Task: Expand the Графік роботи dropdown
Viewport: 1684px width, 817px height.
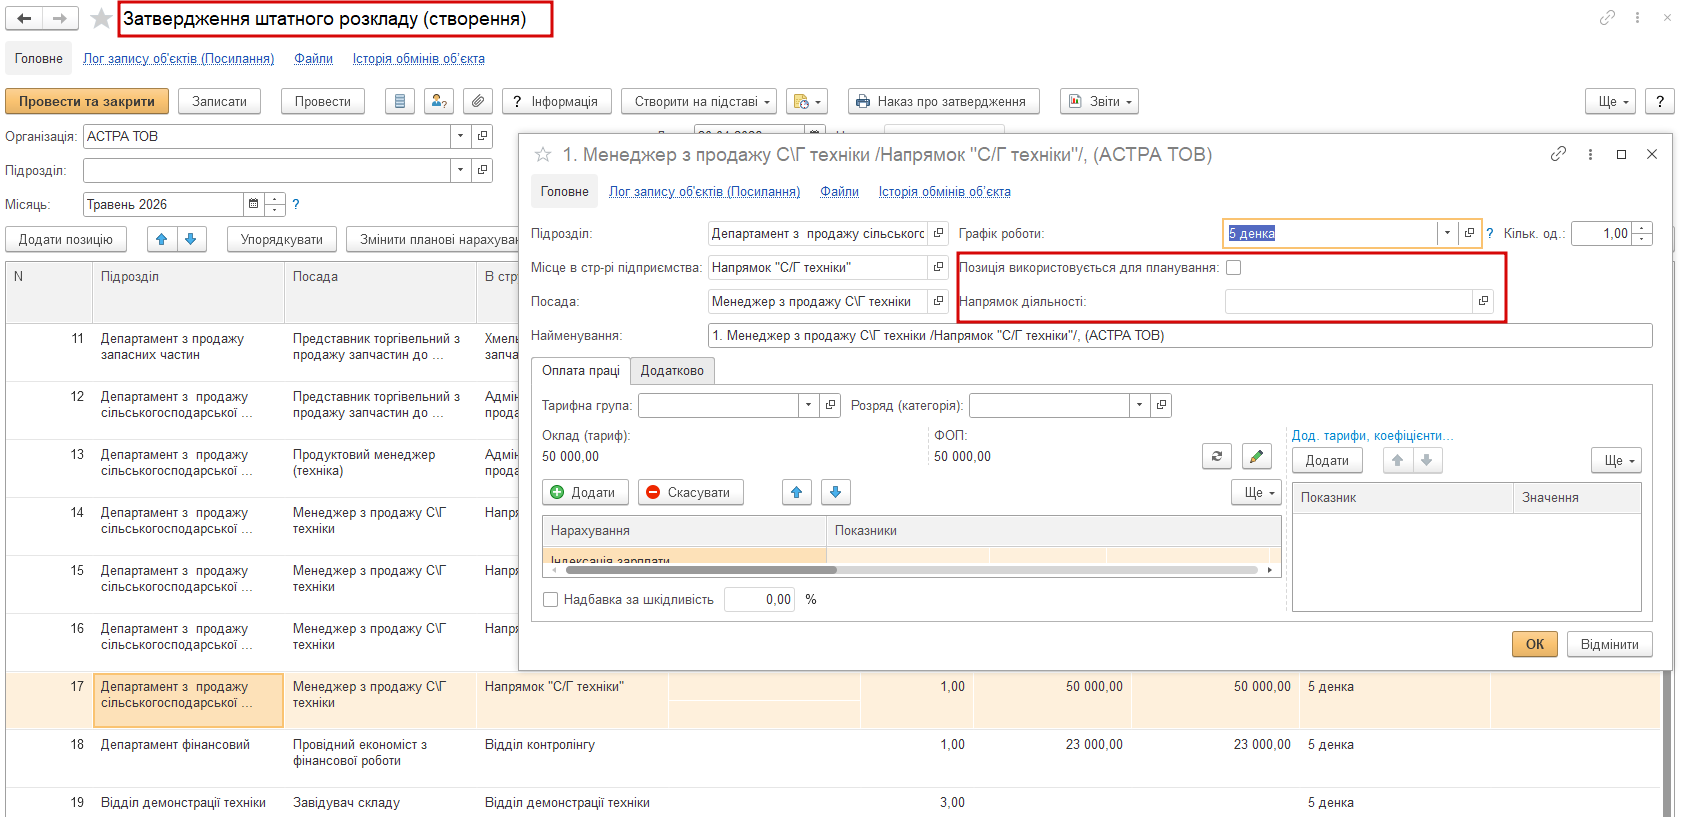Action: click(1446, 233)
